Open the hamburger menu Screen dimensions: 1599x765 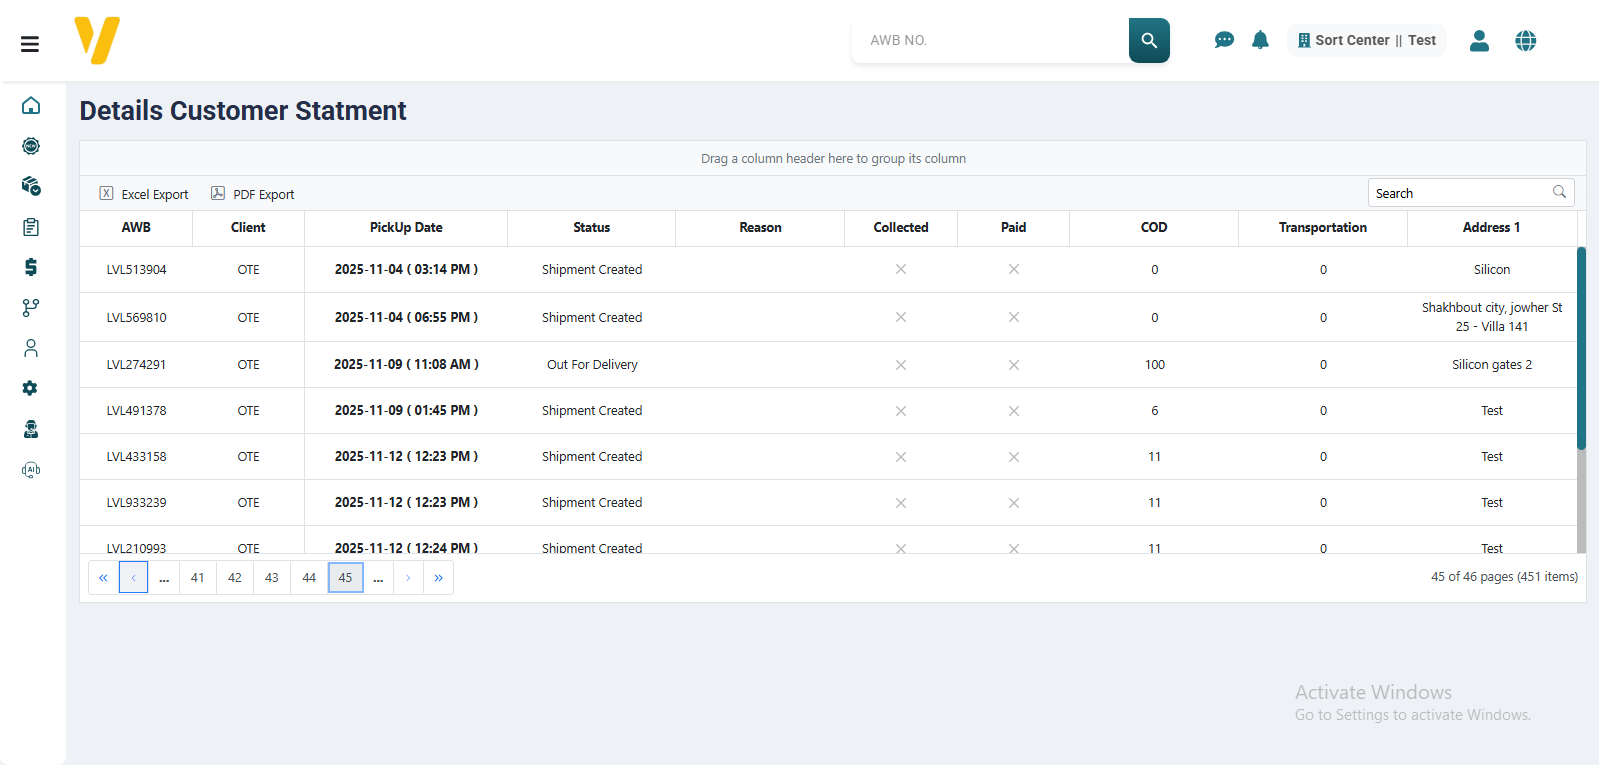click(x=30, y=44)
